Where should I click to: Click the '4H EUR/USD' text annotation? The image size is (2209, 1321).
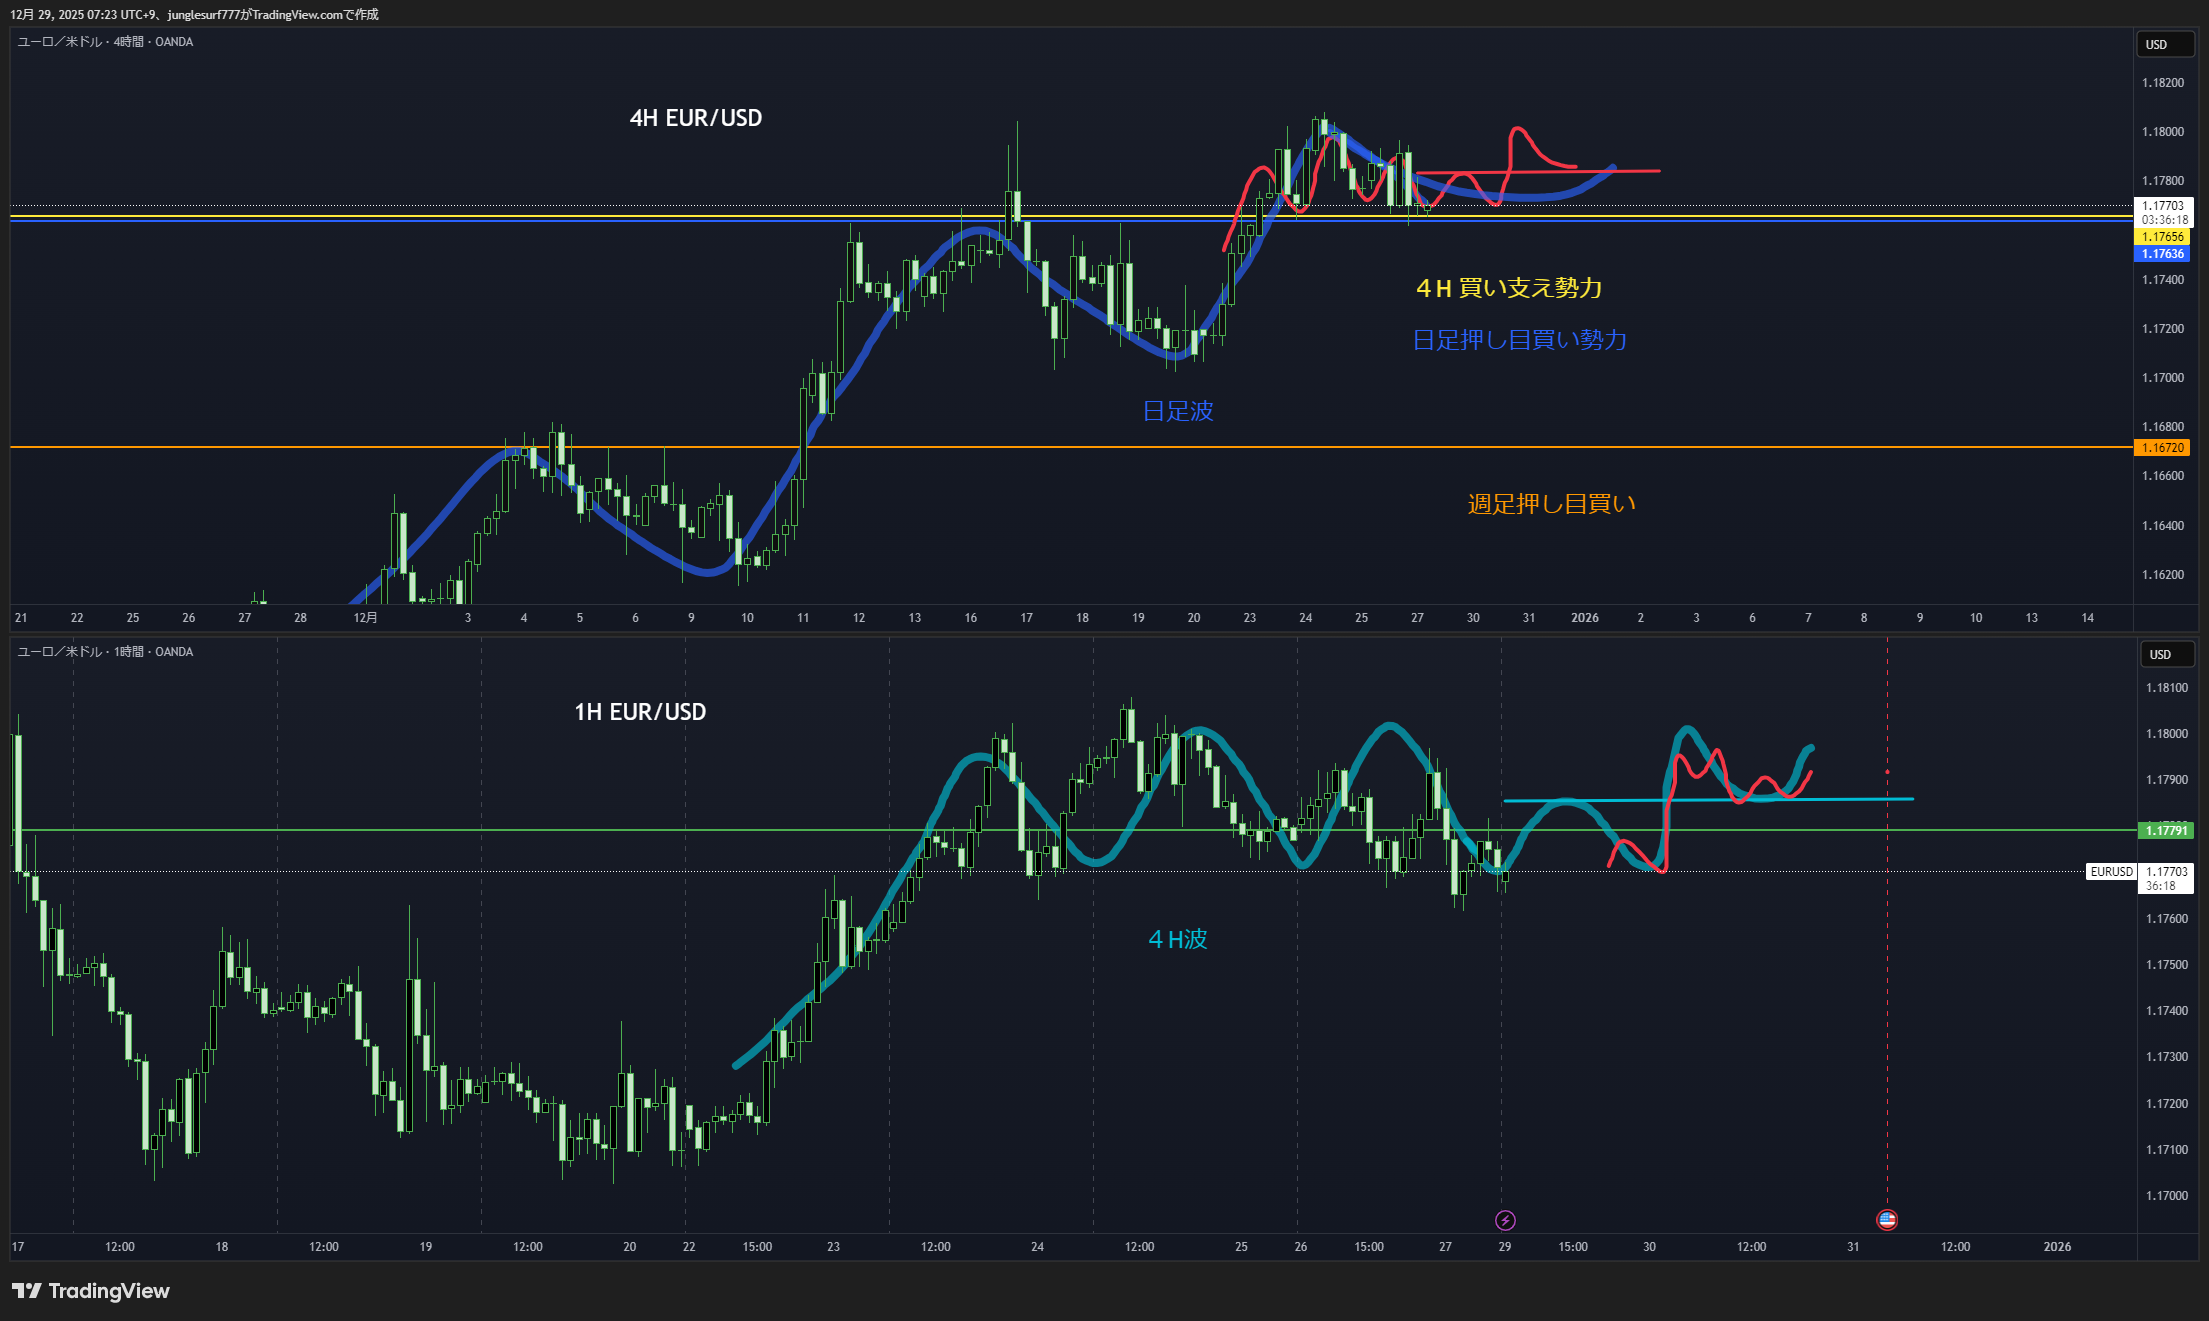[695, 118]
